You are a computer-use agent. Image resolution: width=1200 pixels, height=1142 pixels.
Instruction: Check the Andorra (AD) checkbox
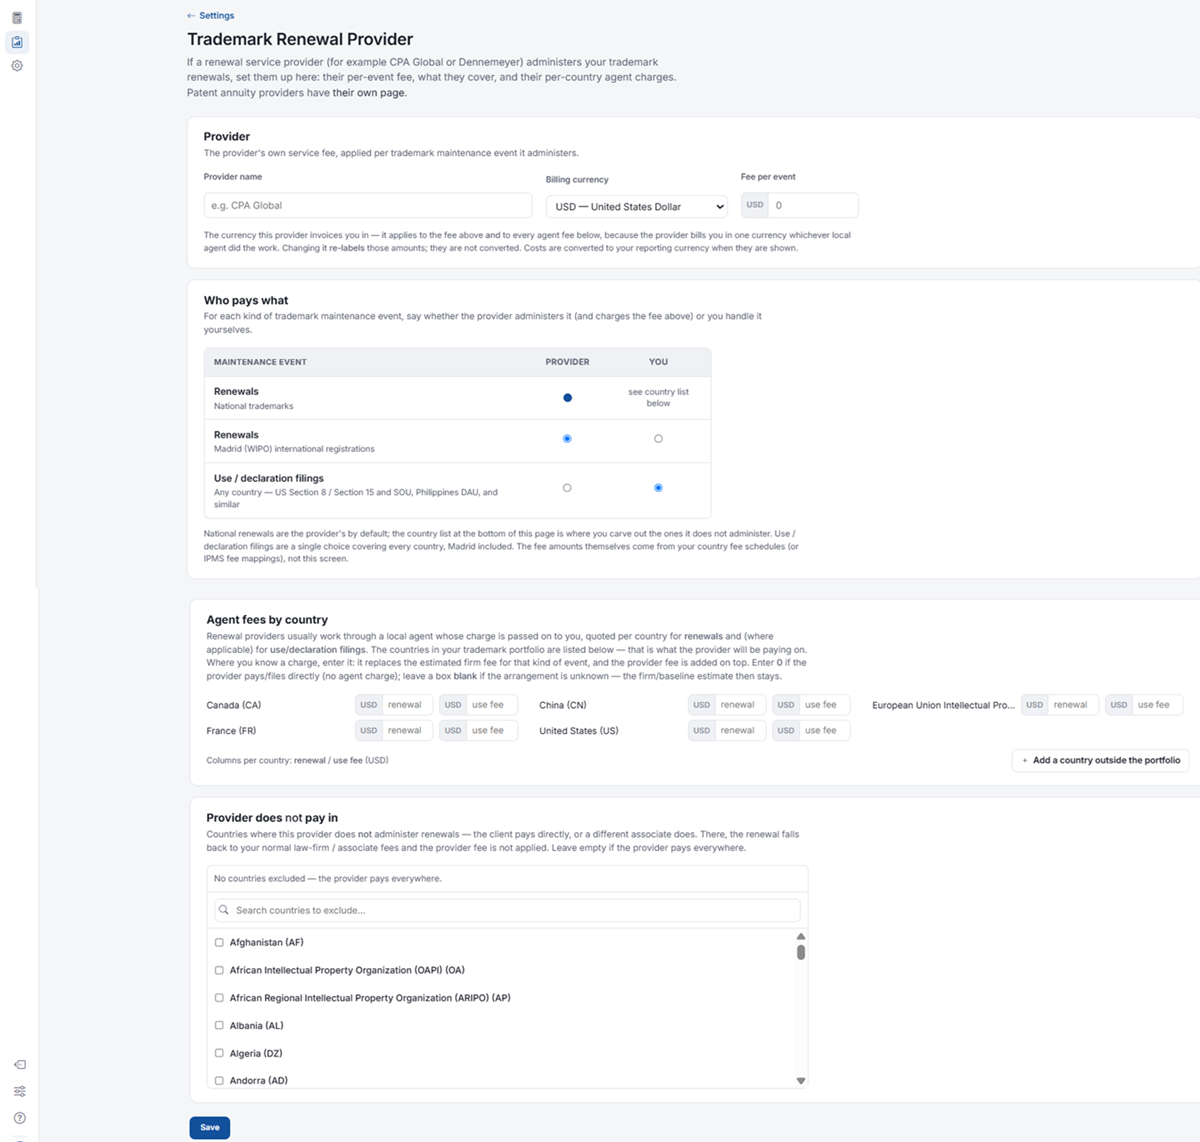click(219, 1081)
